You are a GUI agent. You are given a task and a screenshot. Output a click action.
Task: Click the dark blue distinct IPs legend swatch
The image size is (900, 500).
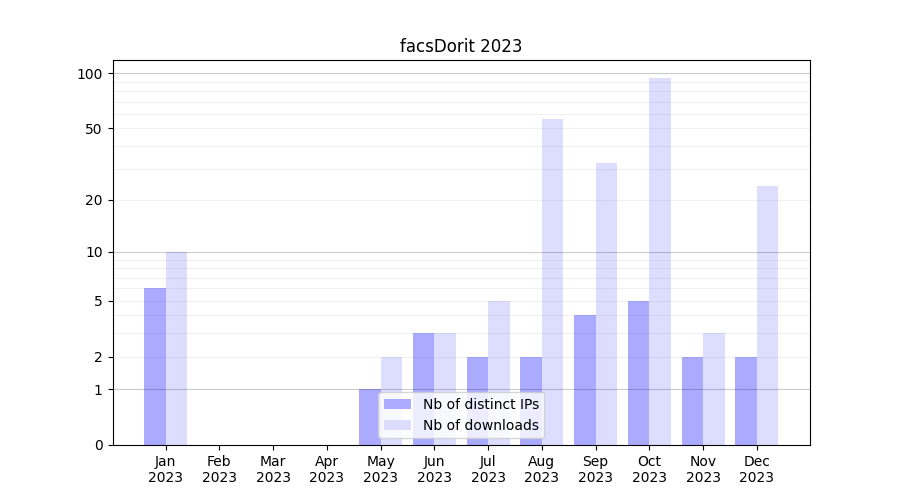(x=397, y=404)
